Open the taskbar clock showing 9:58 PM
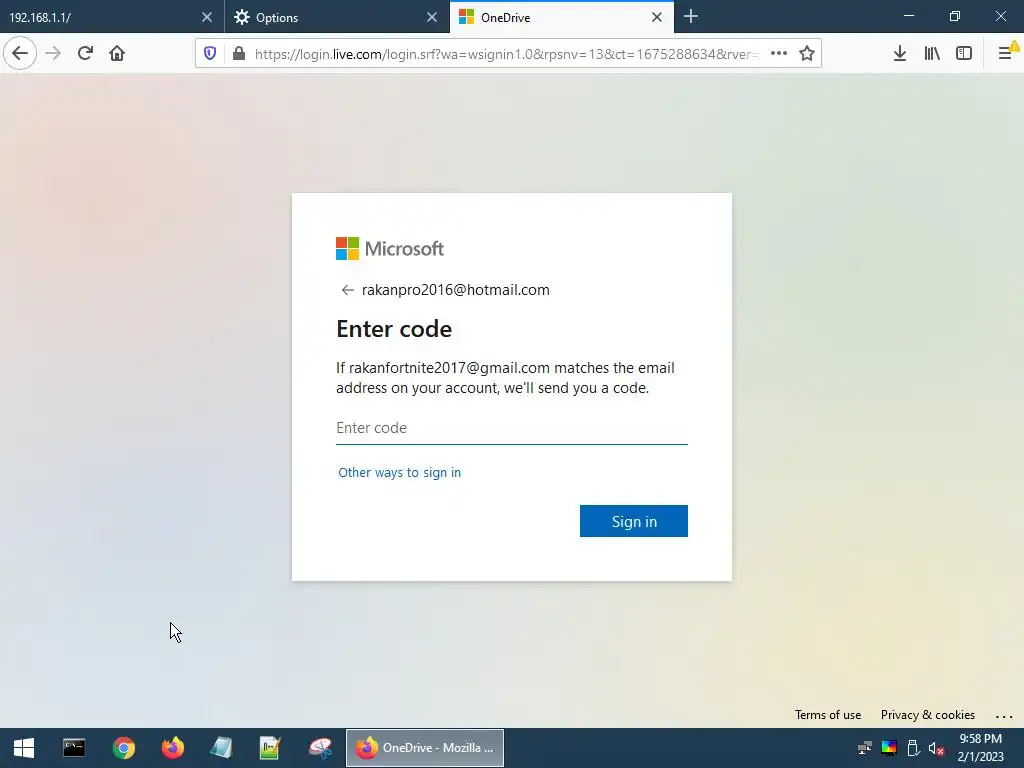This screenshot has width=1024, height=768. 980,748
